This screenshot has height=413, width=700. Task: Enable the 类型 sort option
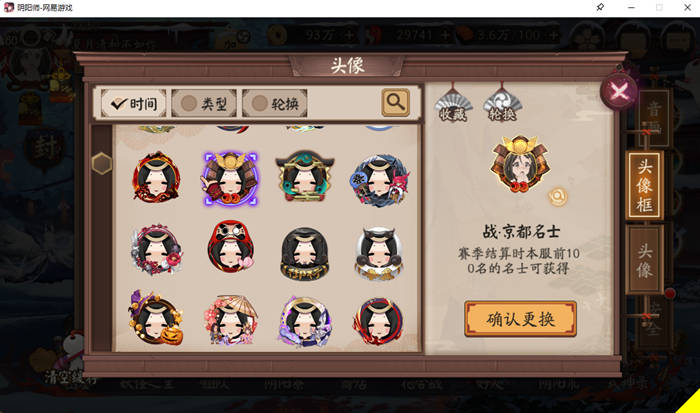pos(204,104)
